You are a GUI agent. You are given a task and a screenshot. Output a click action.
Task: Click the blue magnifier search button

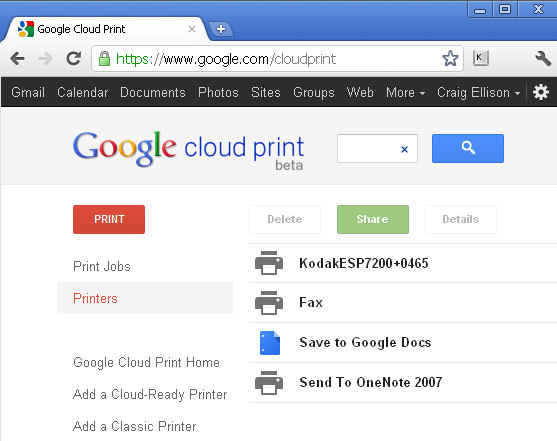[467, 148]
